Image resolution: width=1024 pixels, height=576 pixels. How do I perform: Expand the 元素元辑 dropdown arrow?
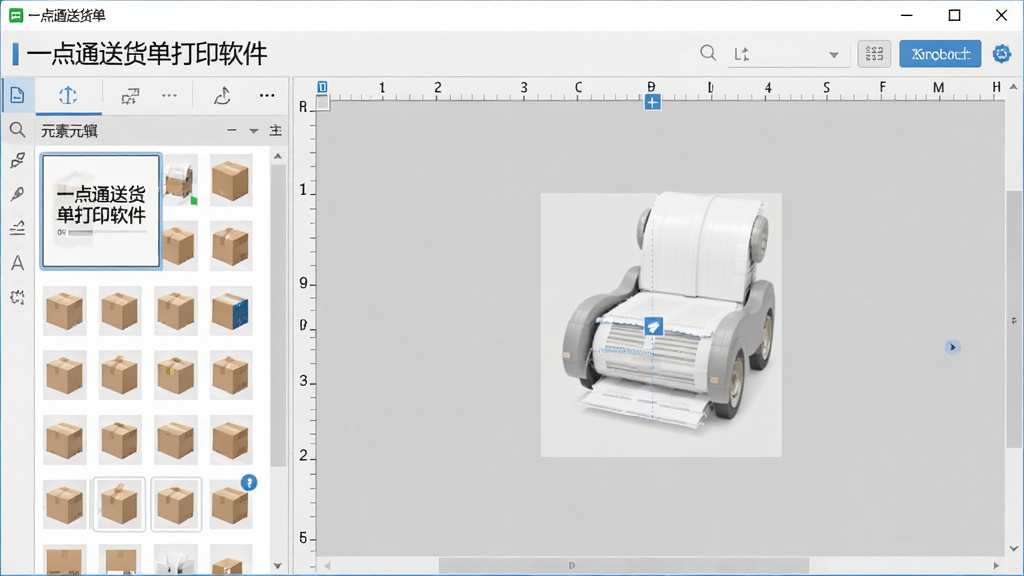253,131
